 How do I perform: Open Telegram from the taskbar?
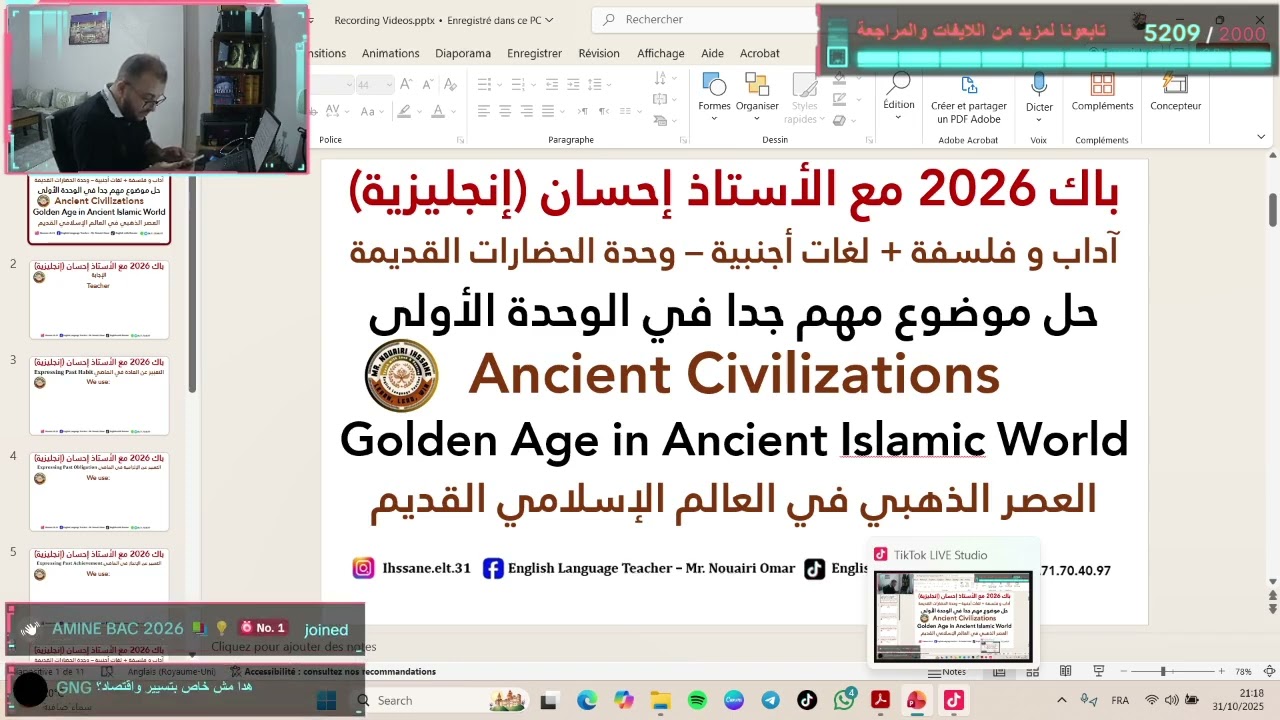[770, 700]
